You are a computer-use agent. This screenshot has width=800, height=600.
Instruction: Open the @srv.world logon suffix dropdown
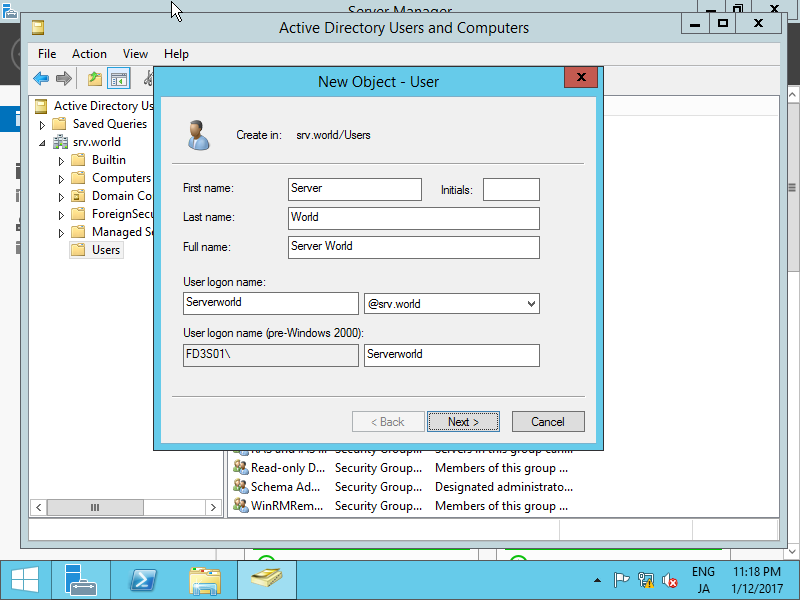click(529, 302)
